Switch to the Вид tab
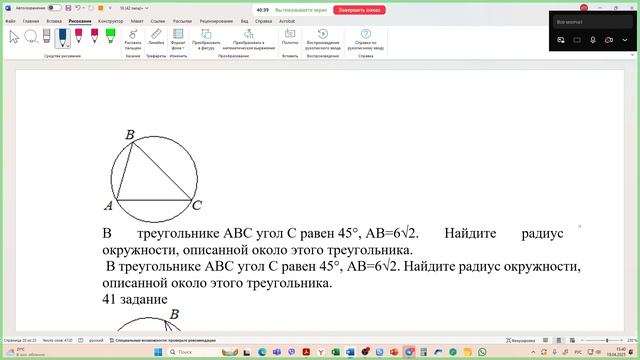 [x=244, y=21]
